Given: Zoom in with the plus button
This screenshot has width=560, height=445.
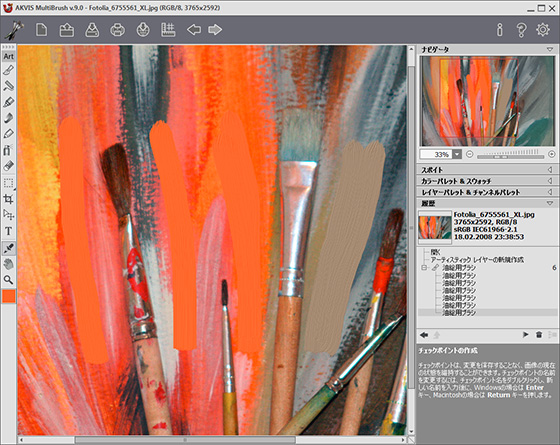Looking at the screenshot, I should (552, 154).
